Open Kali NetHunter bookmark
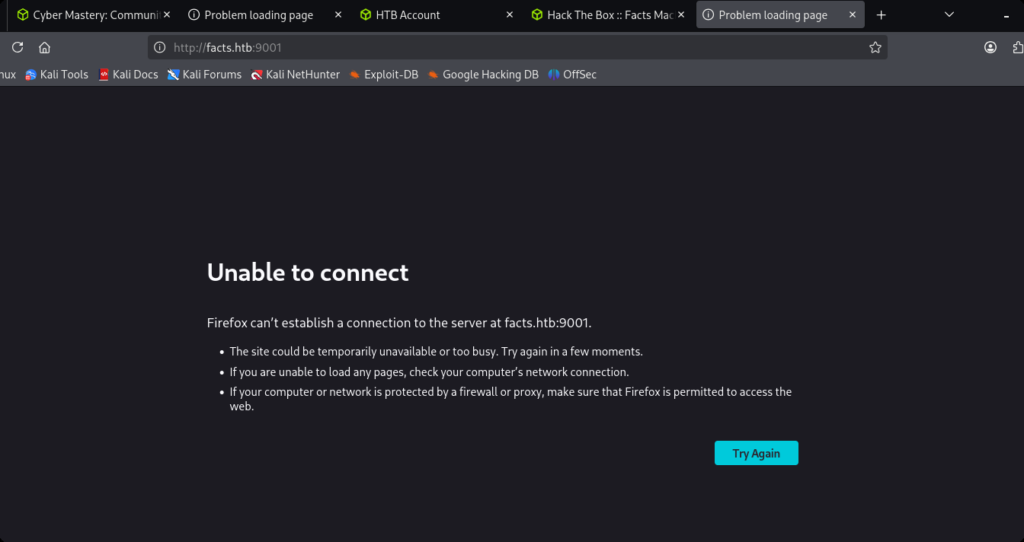This screenshot has width=1024, height=542. [x=295, y=74]
